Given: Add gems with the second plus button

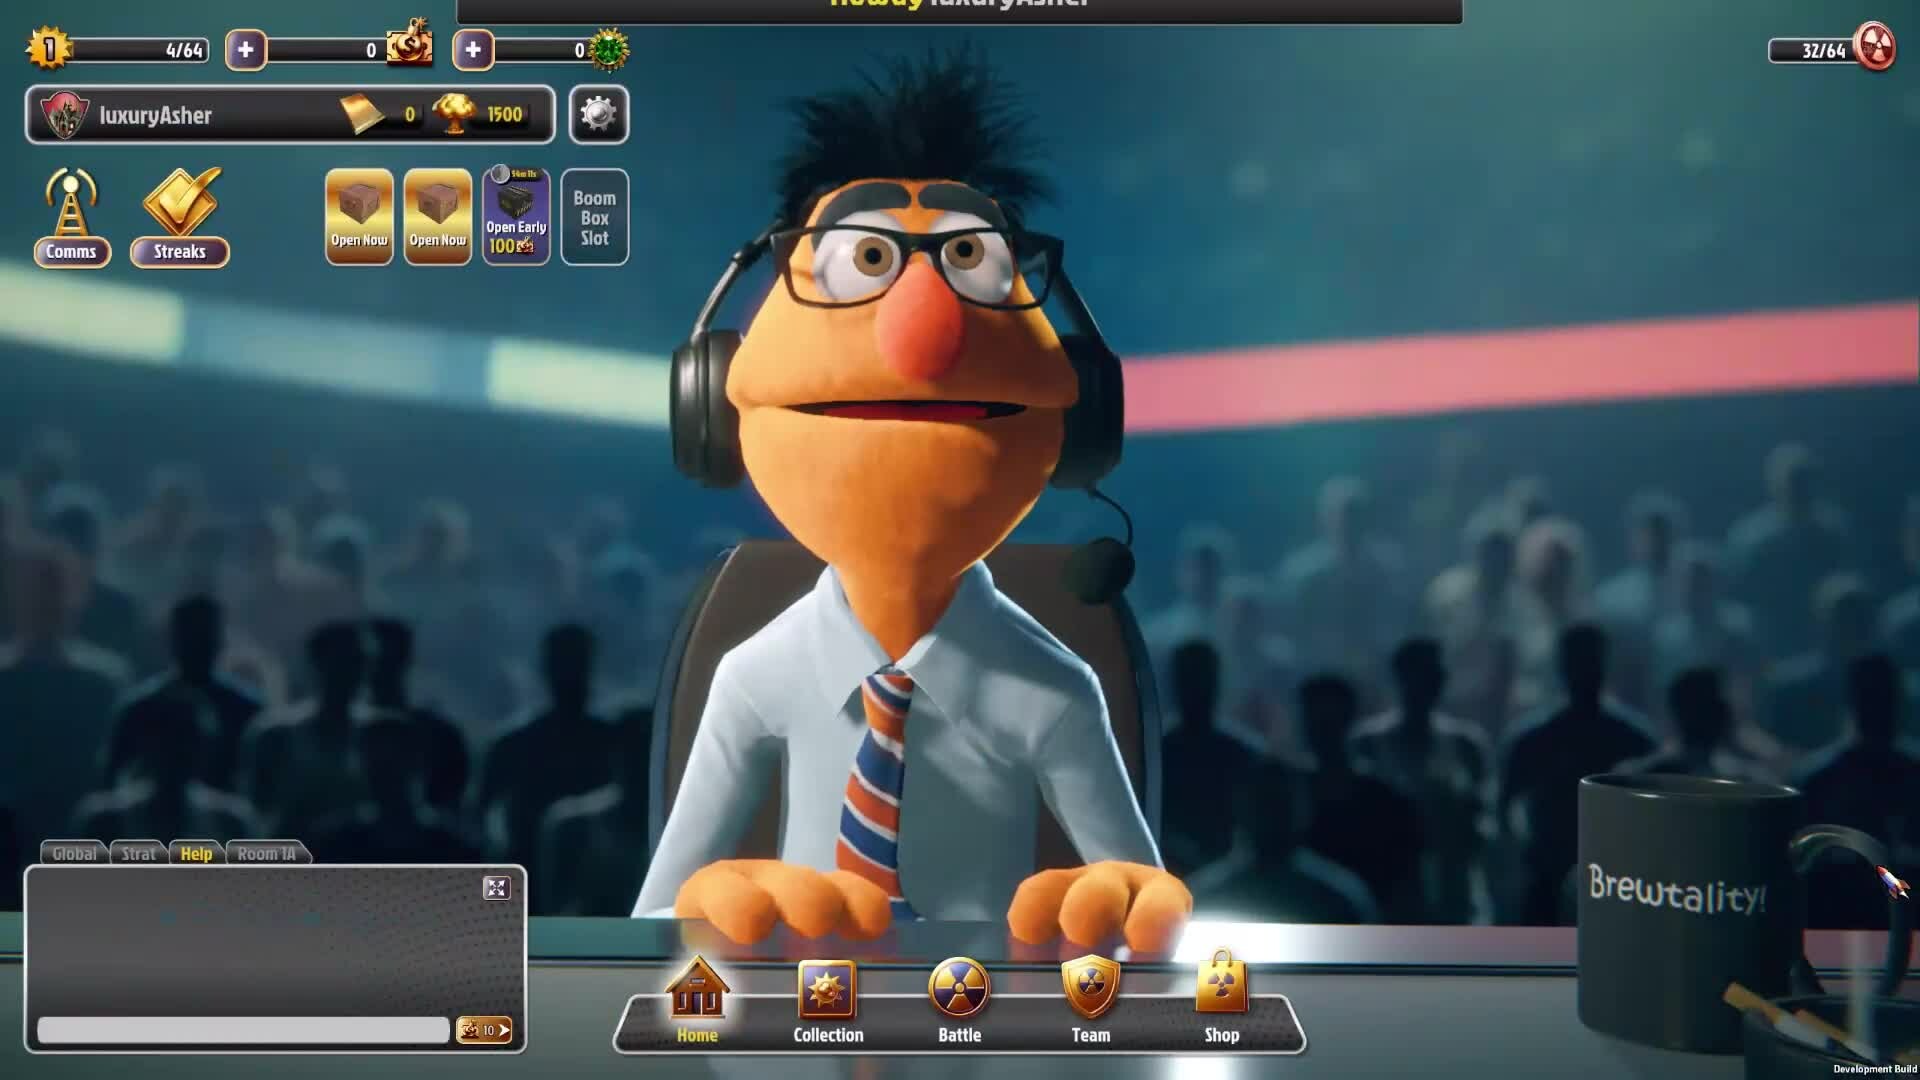Looking at the screenshot, I should [x=473, y=50].
